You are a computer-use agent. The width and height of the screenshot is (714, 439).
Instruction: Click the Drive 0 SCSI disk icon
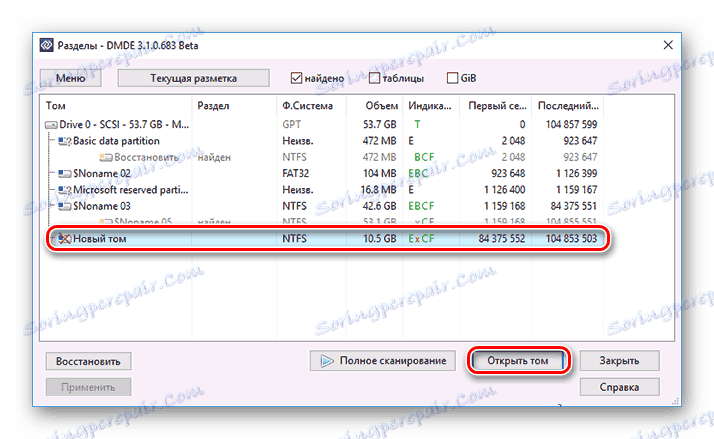coord(51,125)
